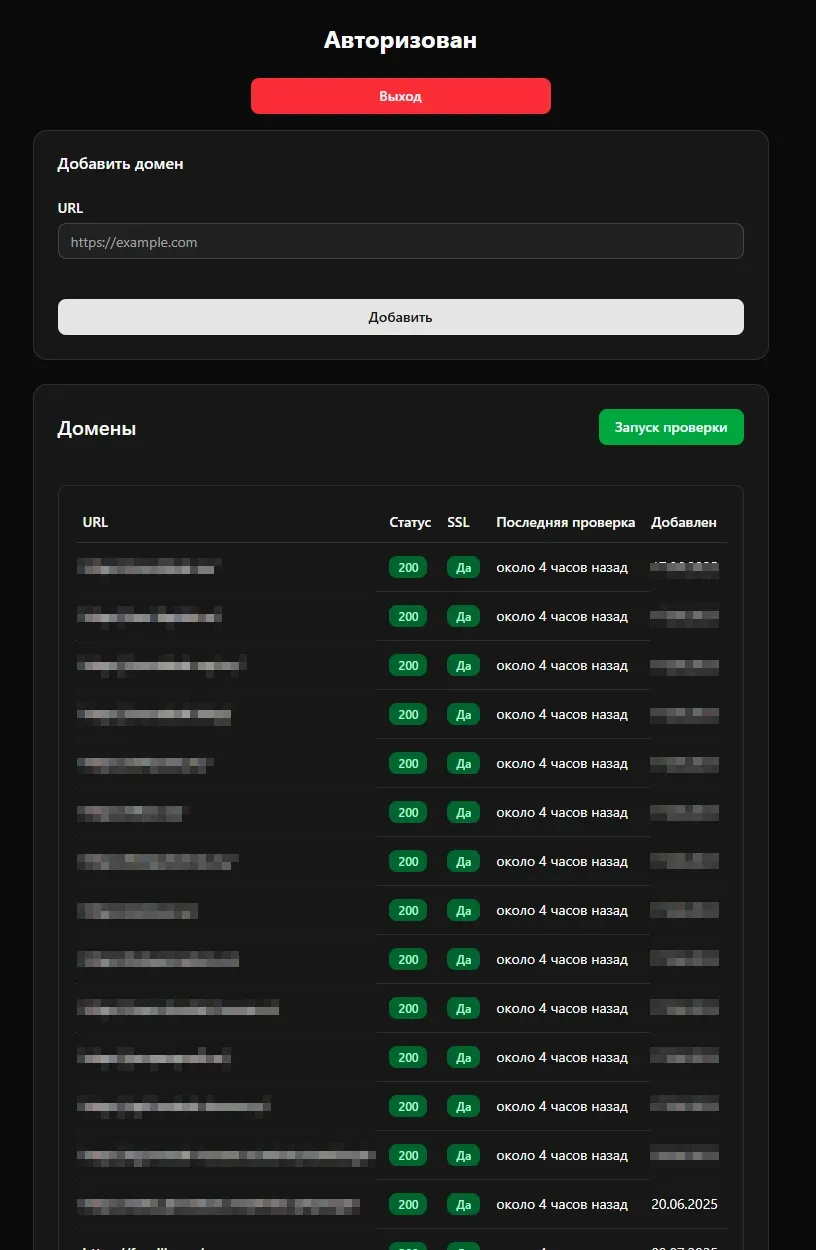Select the 20.06.2025 date cell

coord(684,1204)
